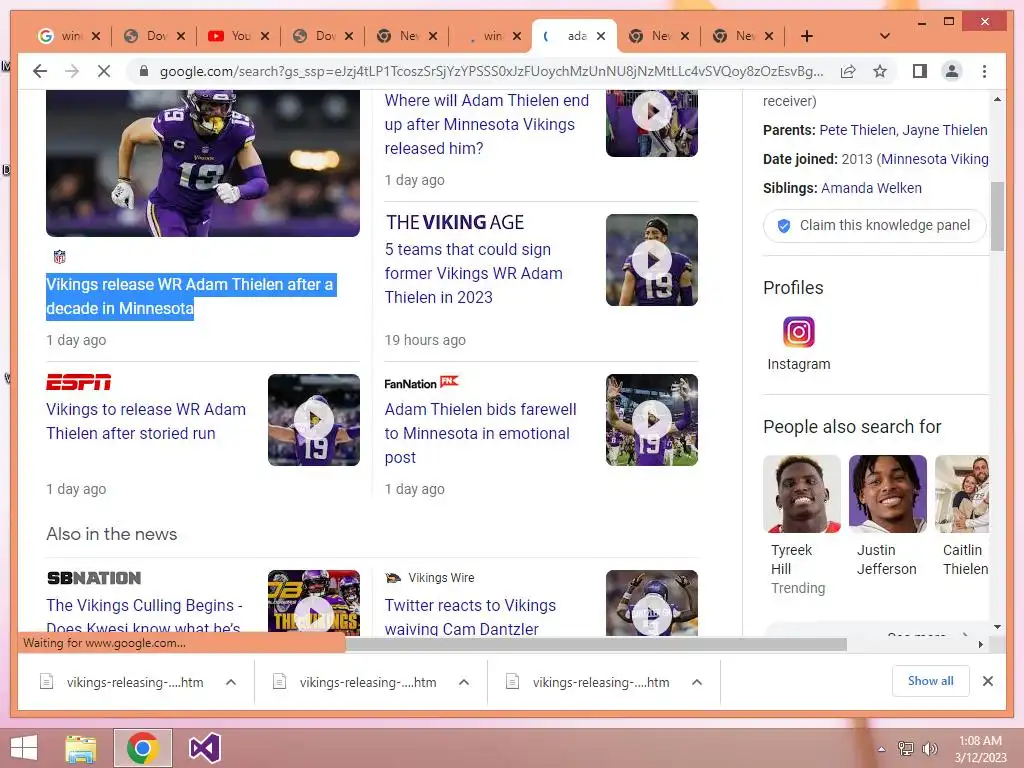Click the SB Nation logo
The height and width of the screenshot is (768, 1024).
(x=94, y=578)
